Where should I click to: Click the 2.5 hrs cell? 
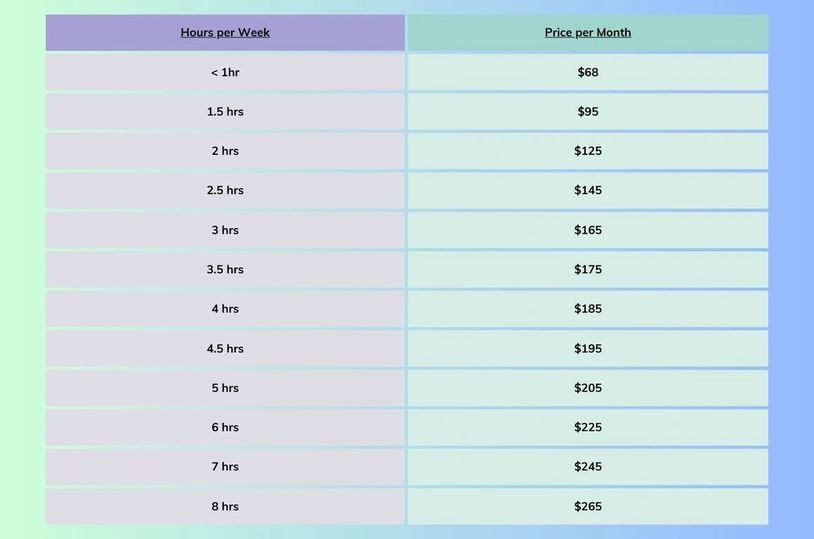225,190
